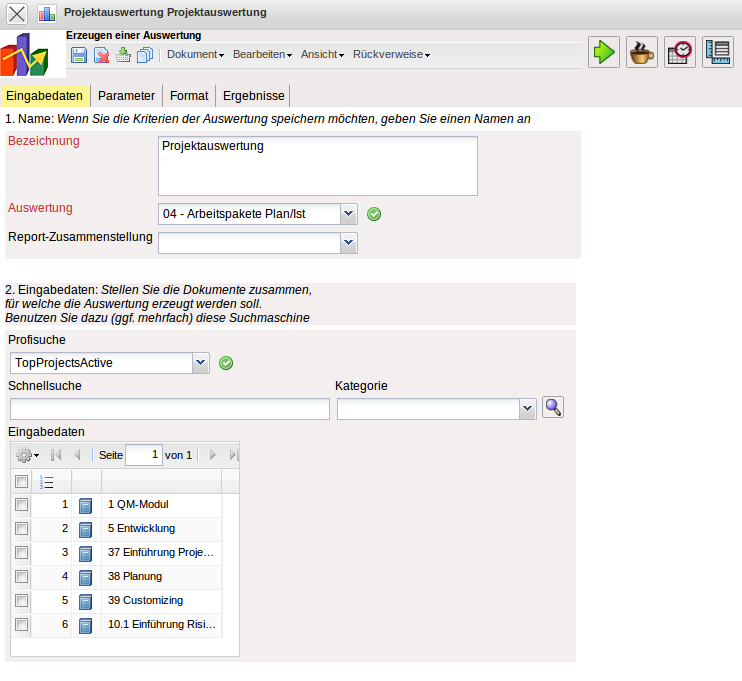Click the coffee cup icon
This screenshot has height=681, width=742.
642,52
